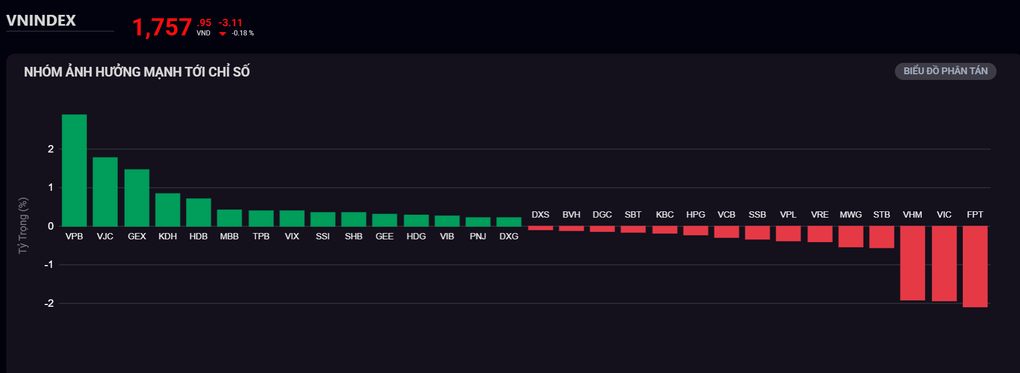Click the DXG ticker label
Screen dimensions: 1020x373
[x=509, y=236]
